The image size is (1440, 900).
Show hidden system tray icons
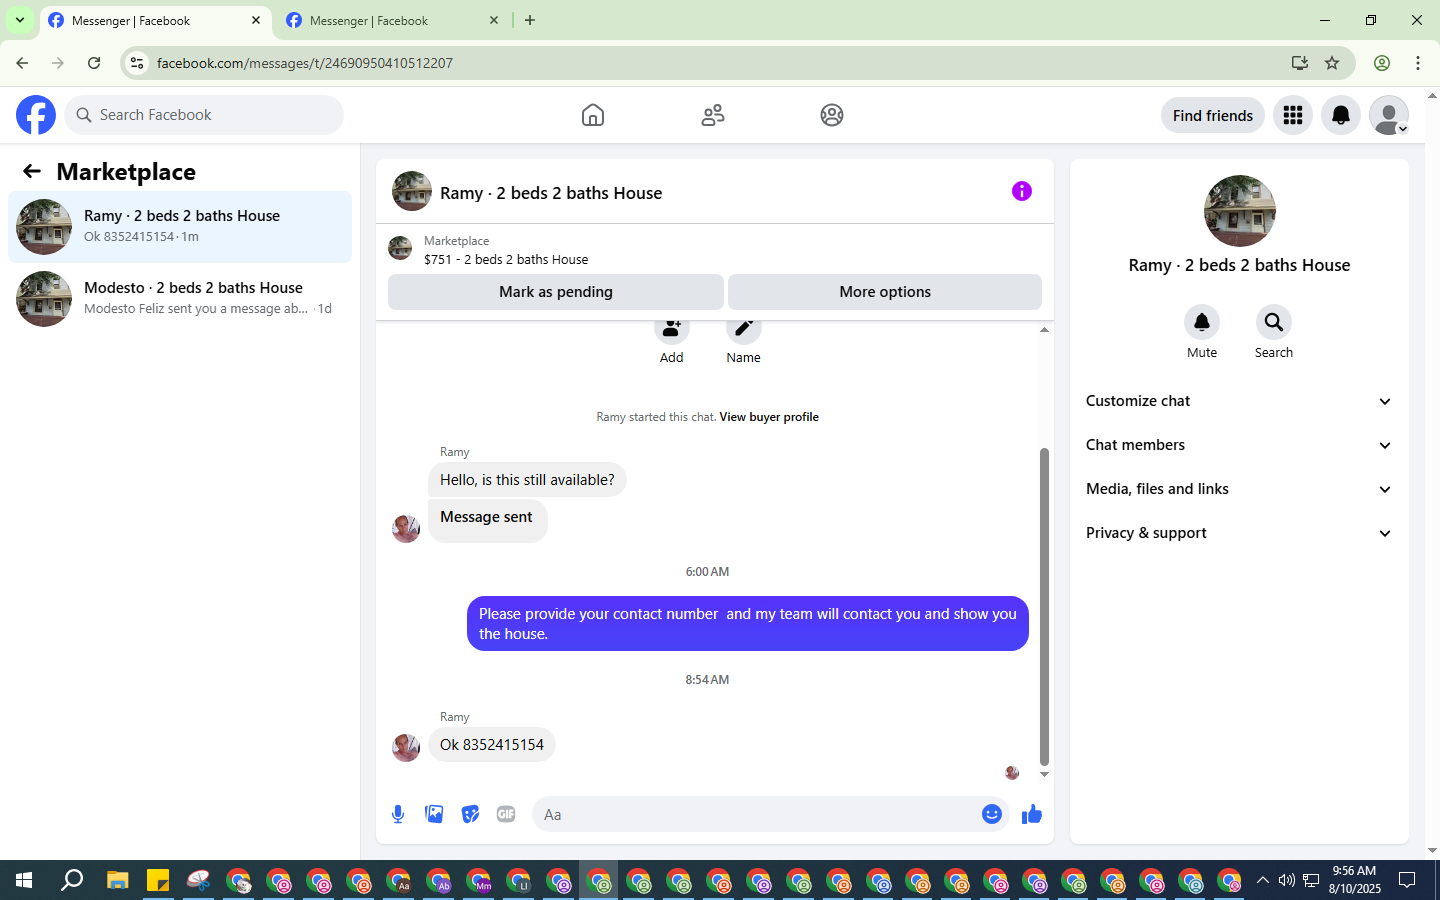click(x=1262, y=880)
